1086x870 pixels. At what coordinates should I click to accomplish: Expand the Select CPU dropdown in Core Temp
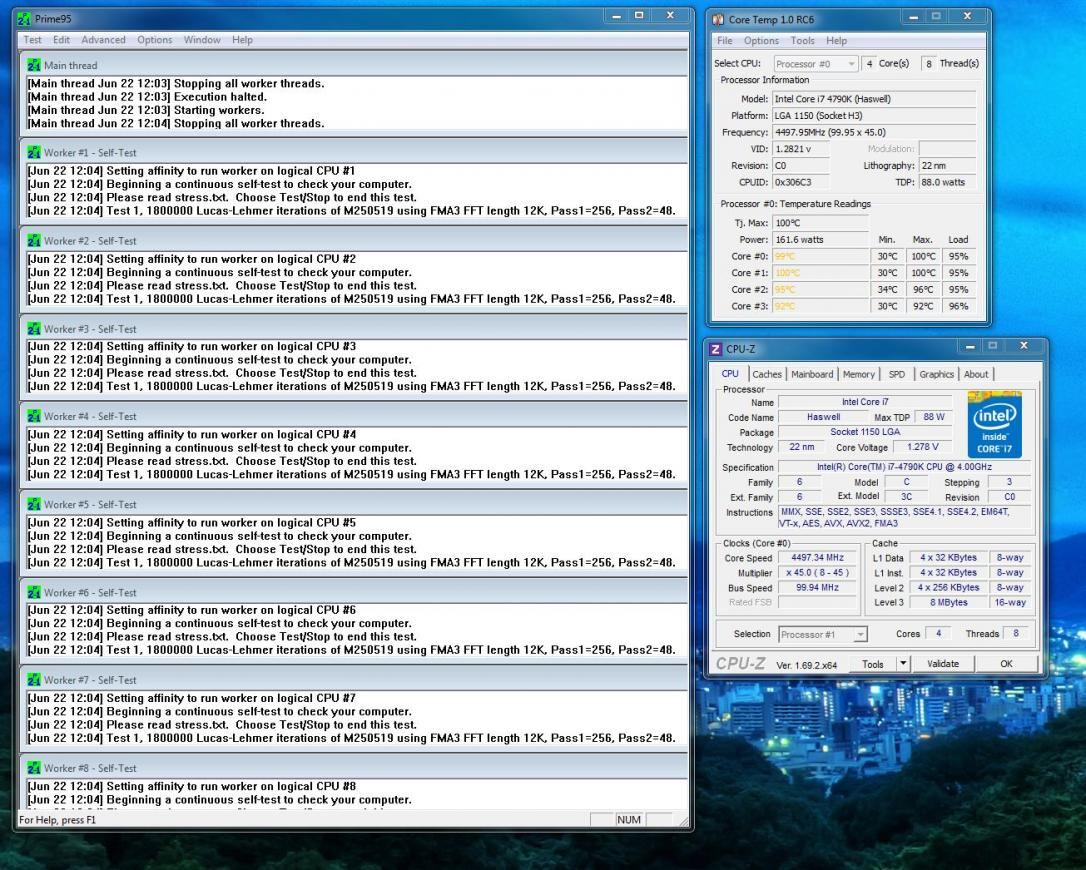tap(816, 64)
